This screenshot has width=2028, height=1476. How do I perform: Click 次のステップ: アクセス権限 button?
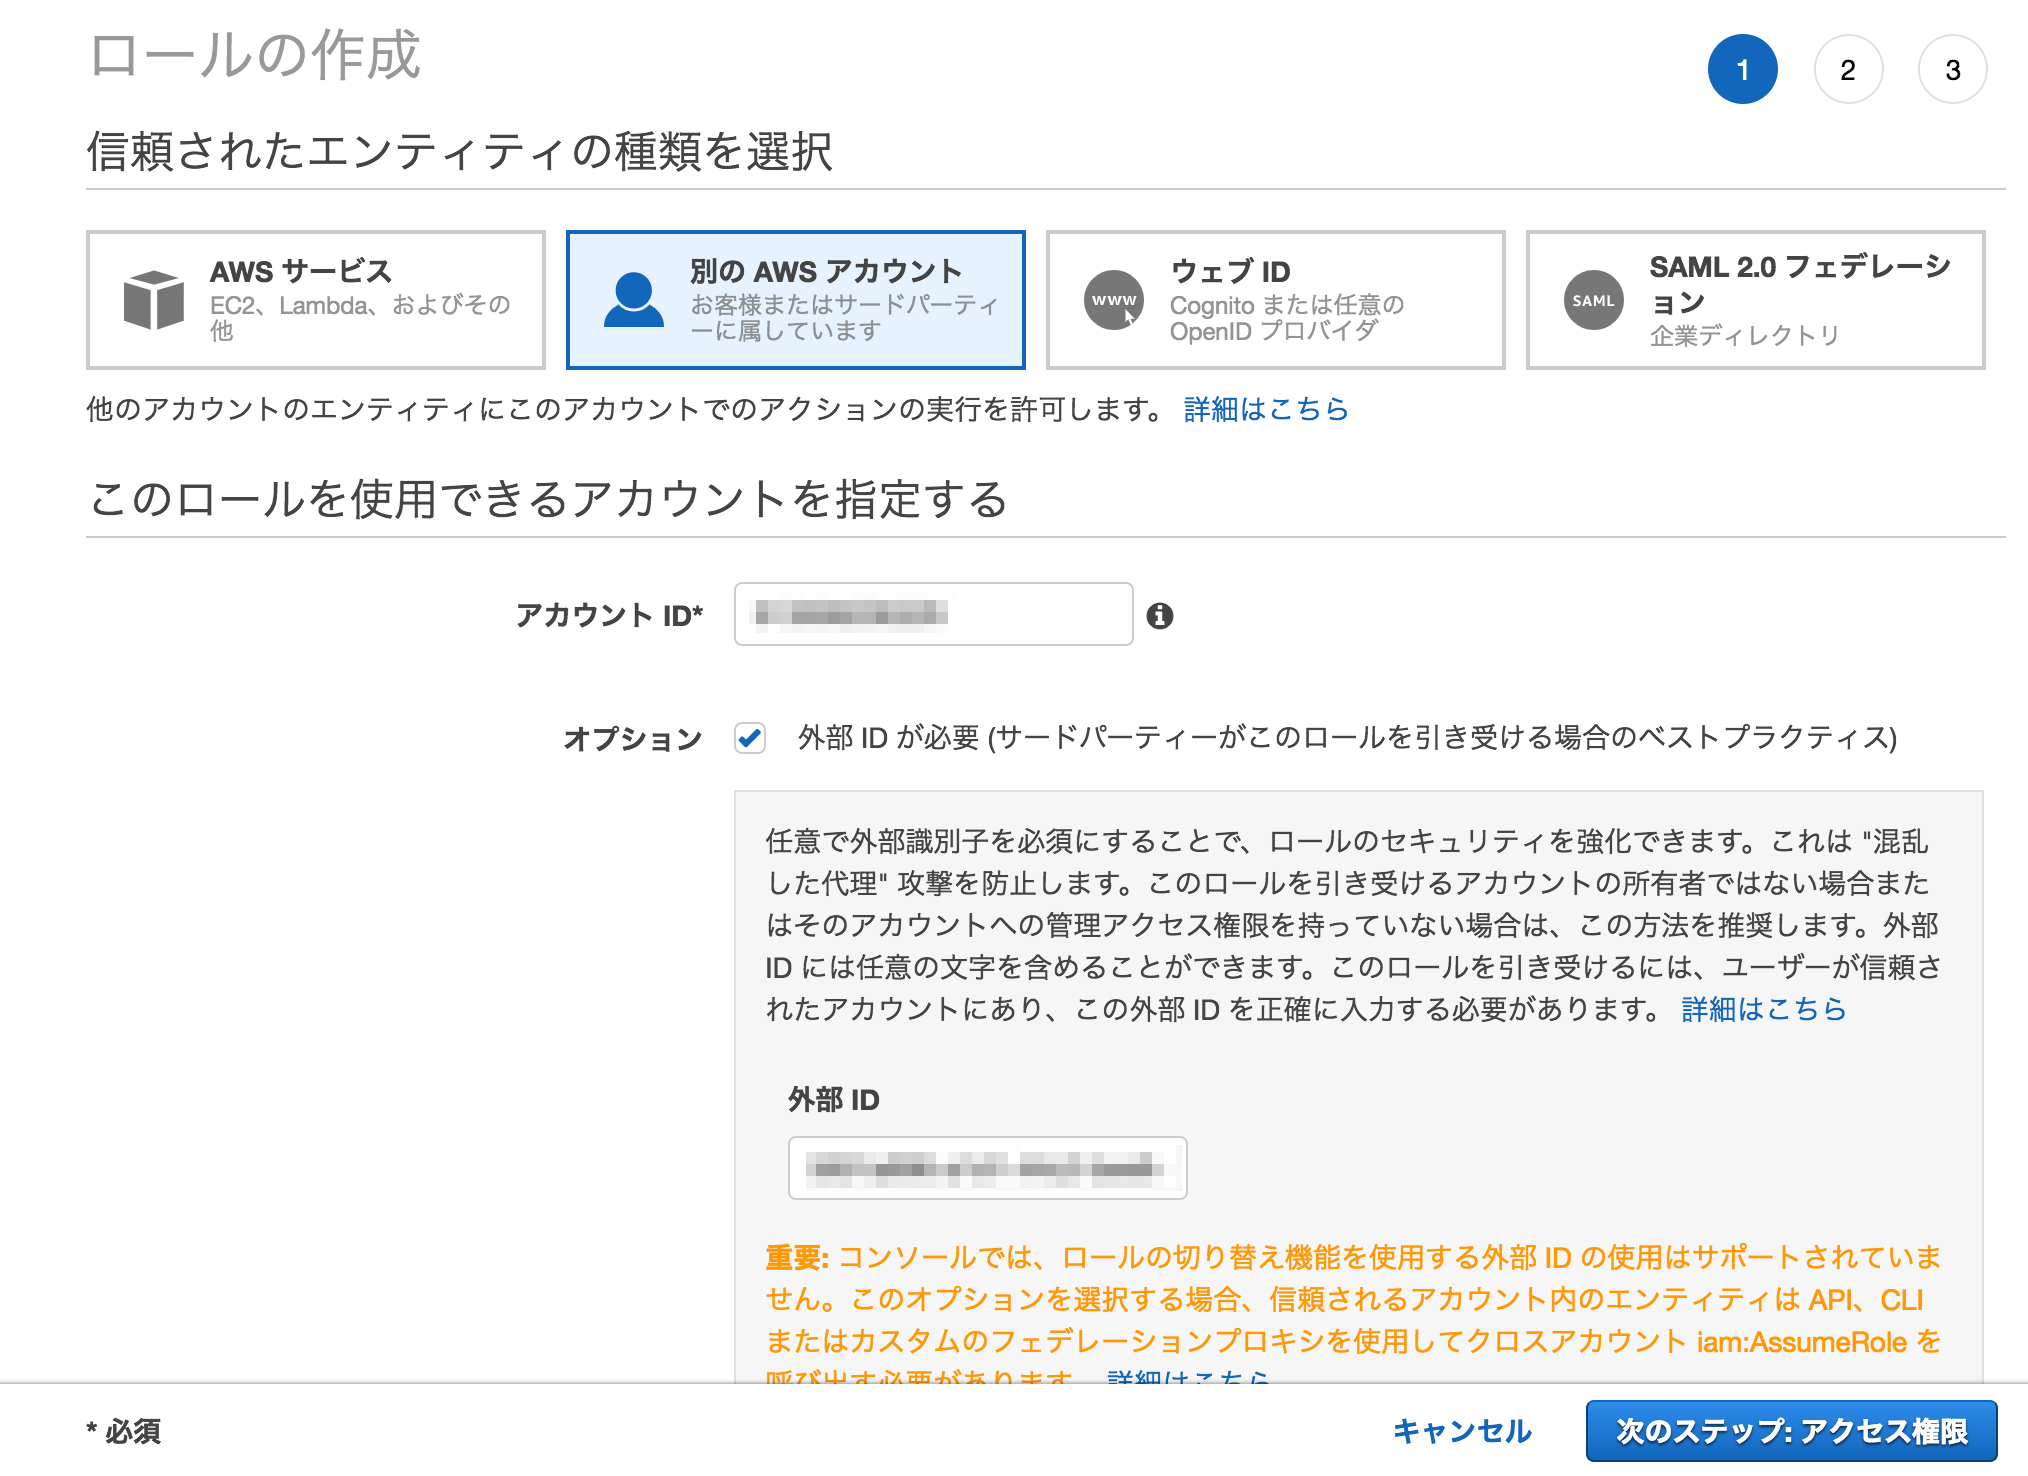pyautogui.click(x=1791, y=1429)
